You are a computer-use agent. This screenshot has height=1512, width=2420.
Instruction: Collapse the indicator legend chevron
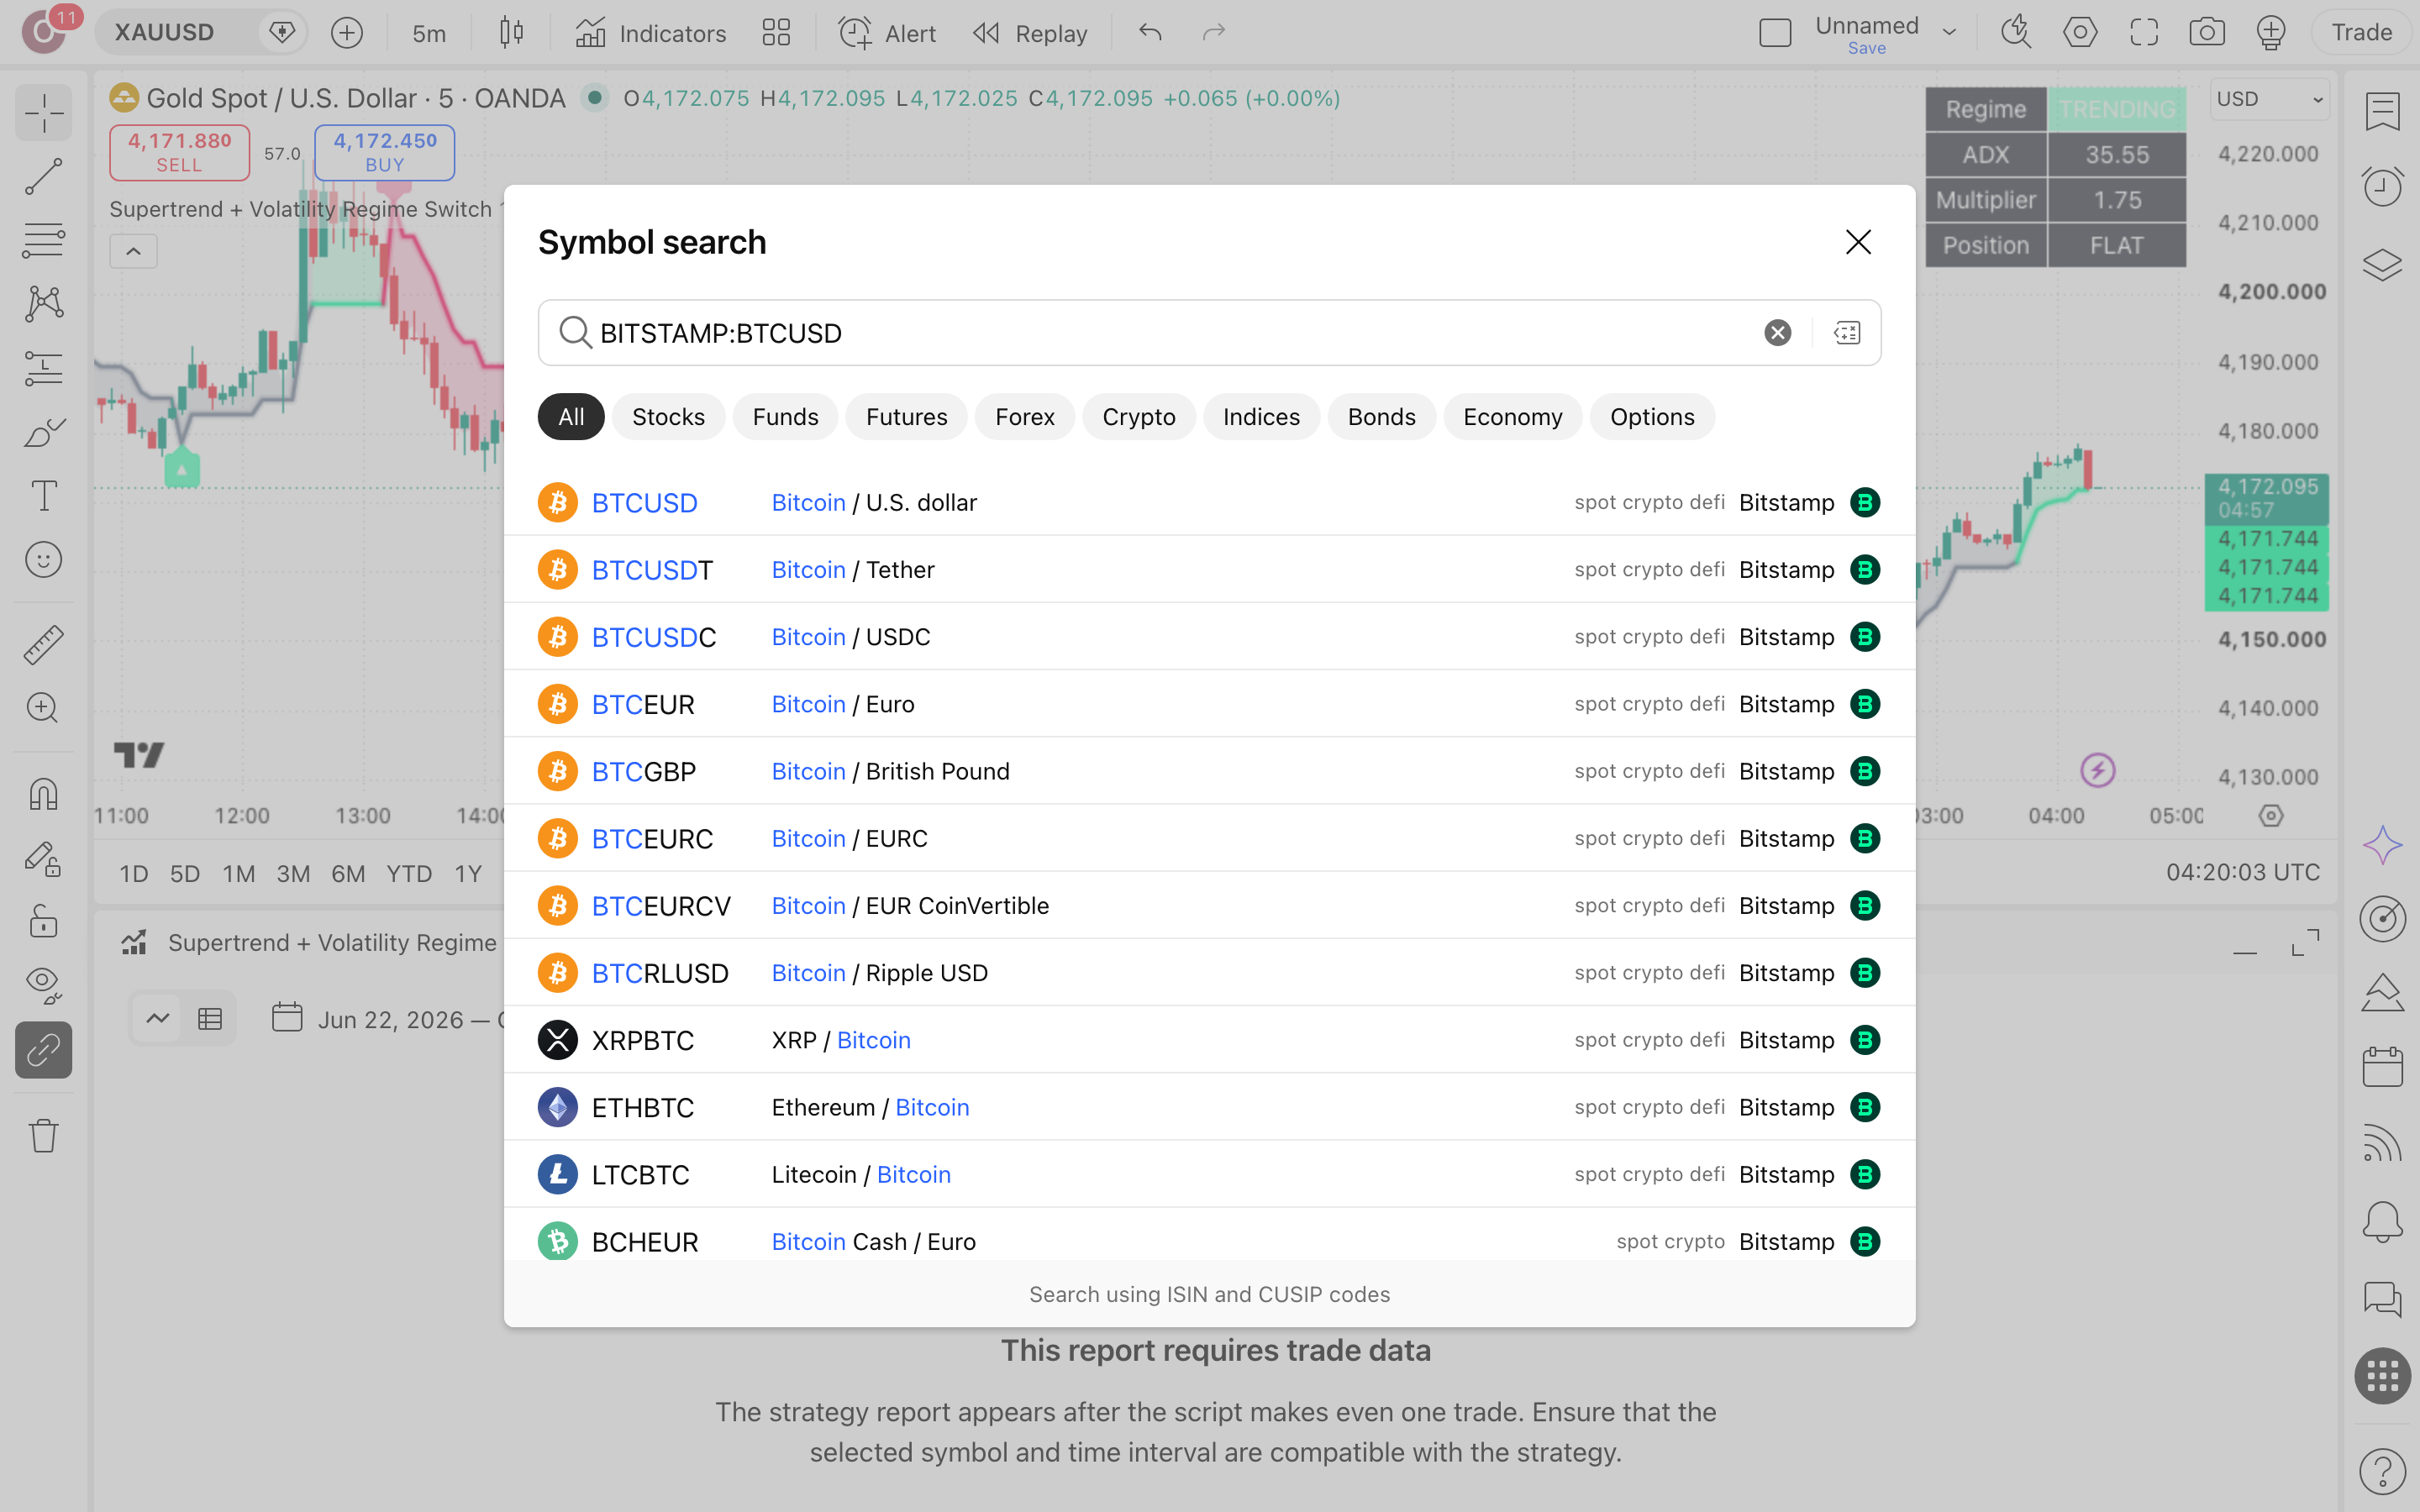[133, 251]
